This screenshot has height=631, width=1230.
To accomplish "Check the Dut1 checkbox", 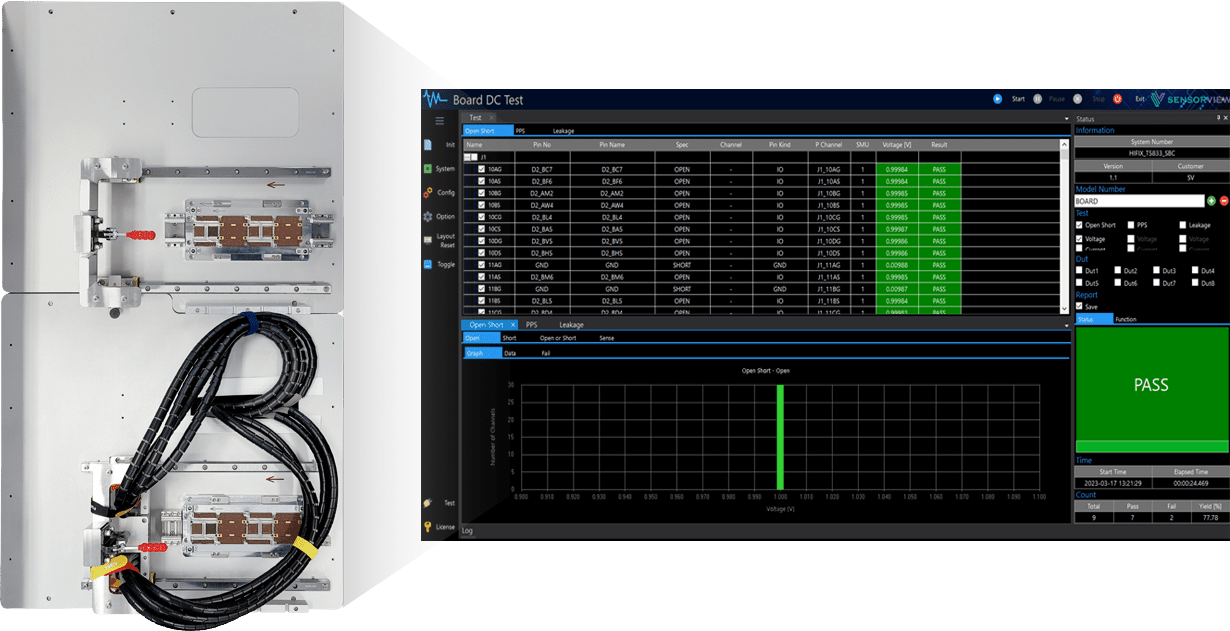I will (x=1080, y=271).
